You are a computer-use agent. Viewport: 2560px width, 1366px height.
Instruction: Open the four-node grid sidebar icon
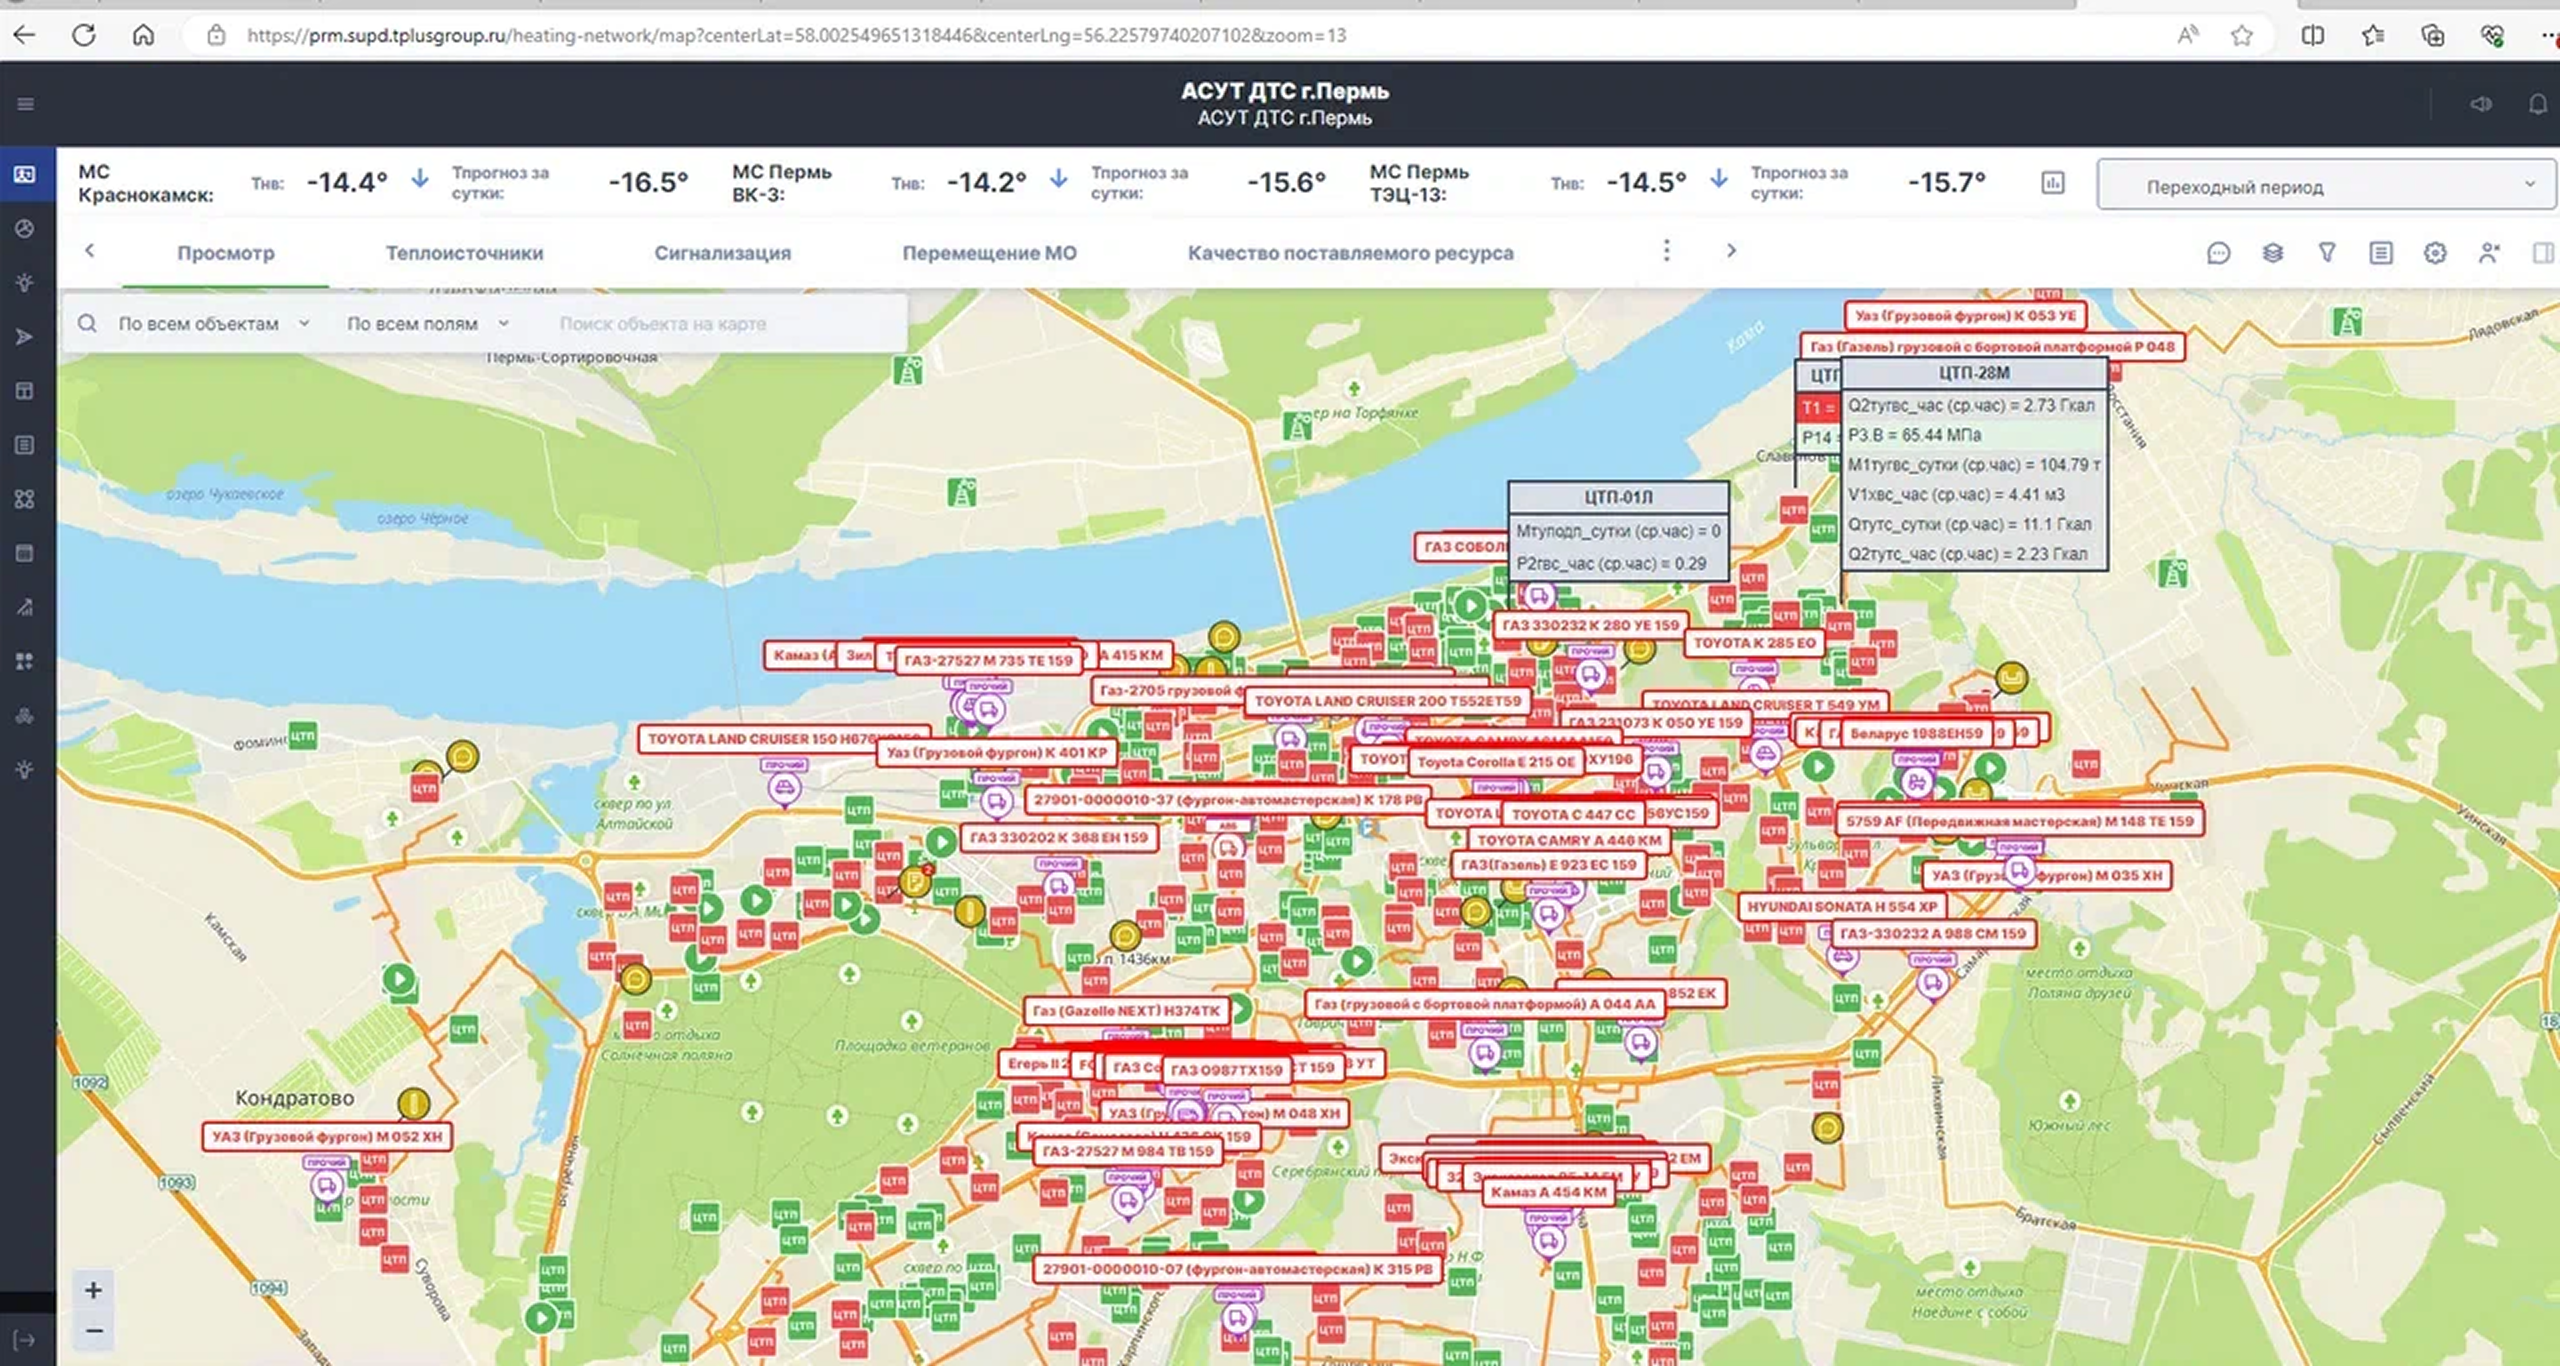tap(26, 499)
